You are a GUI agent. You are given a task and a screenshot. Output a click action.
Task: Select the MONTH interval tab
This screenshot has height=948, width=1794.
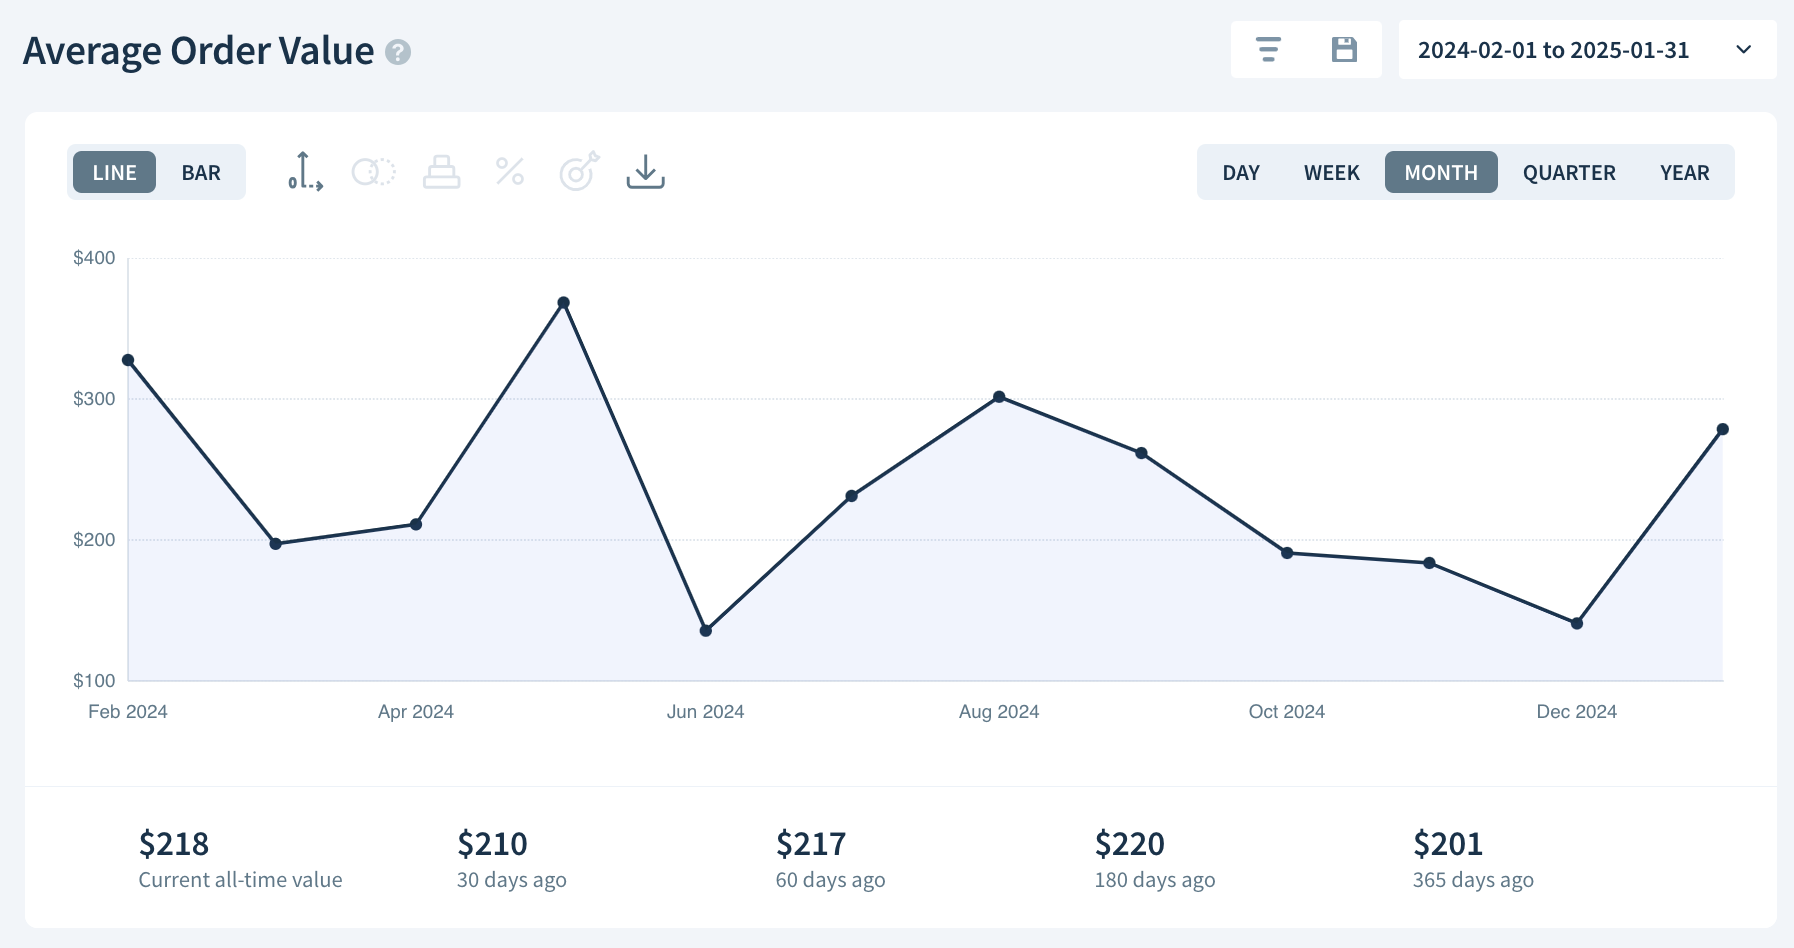[x=1441, y=172]
